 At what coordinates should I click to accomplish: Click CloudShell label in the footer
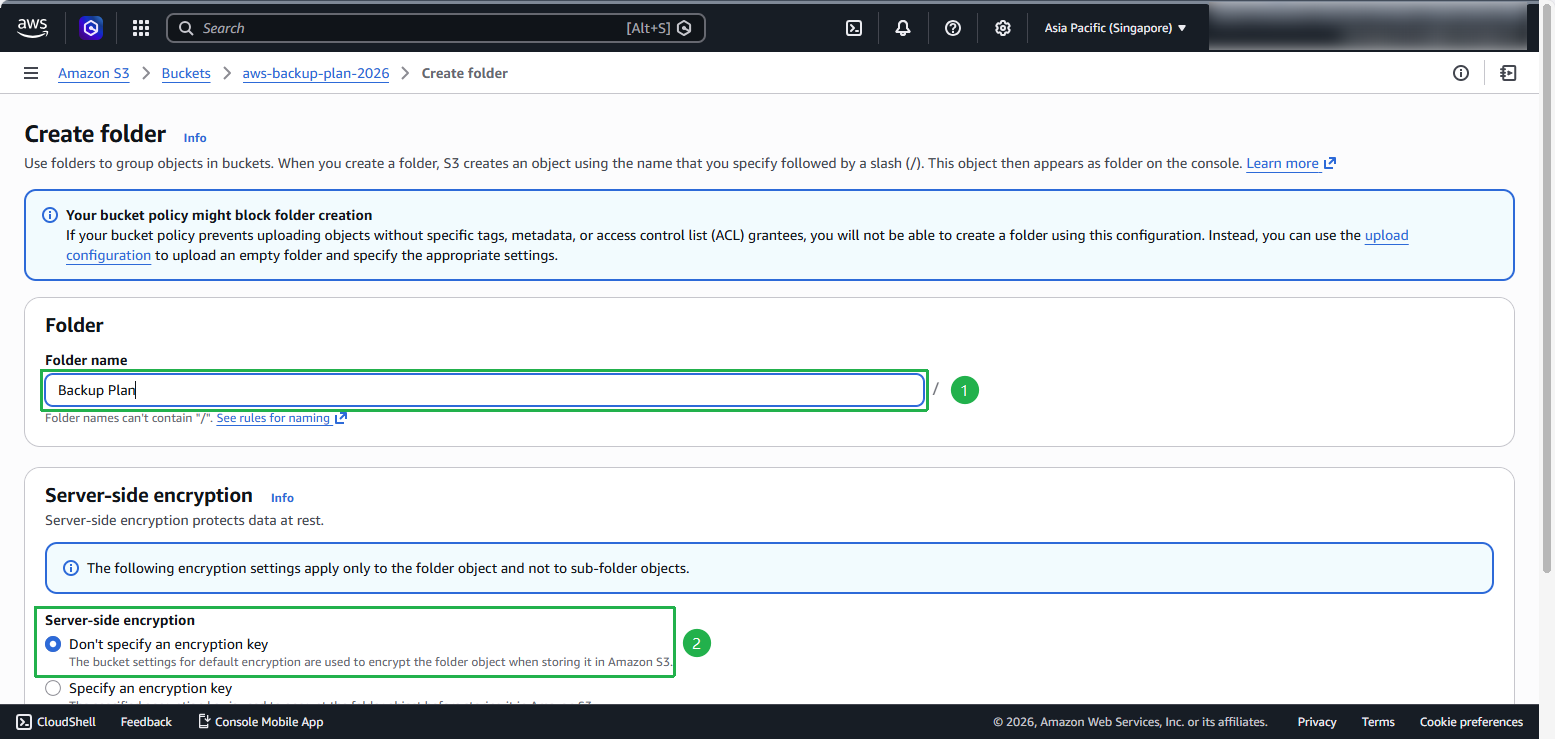pos(66,722)
